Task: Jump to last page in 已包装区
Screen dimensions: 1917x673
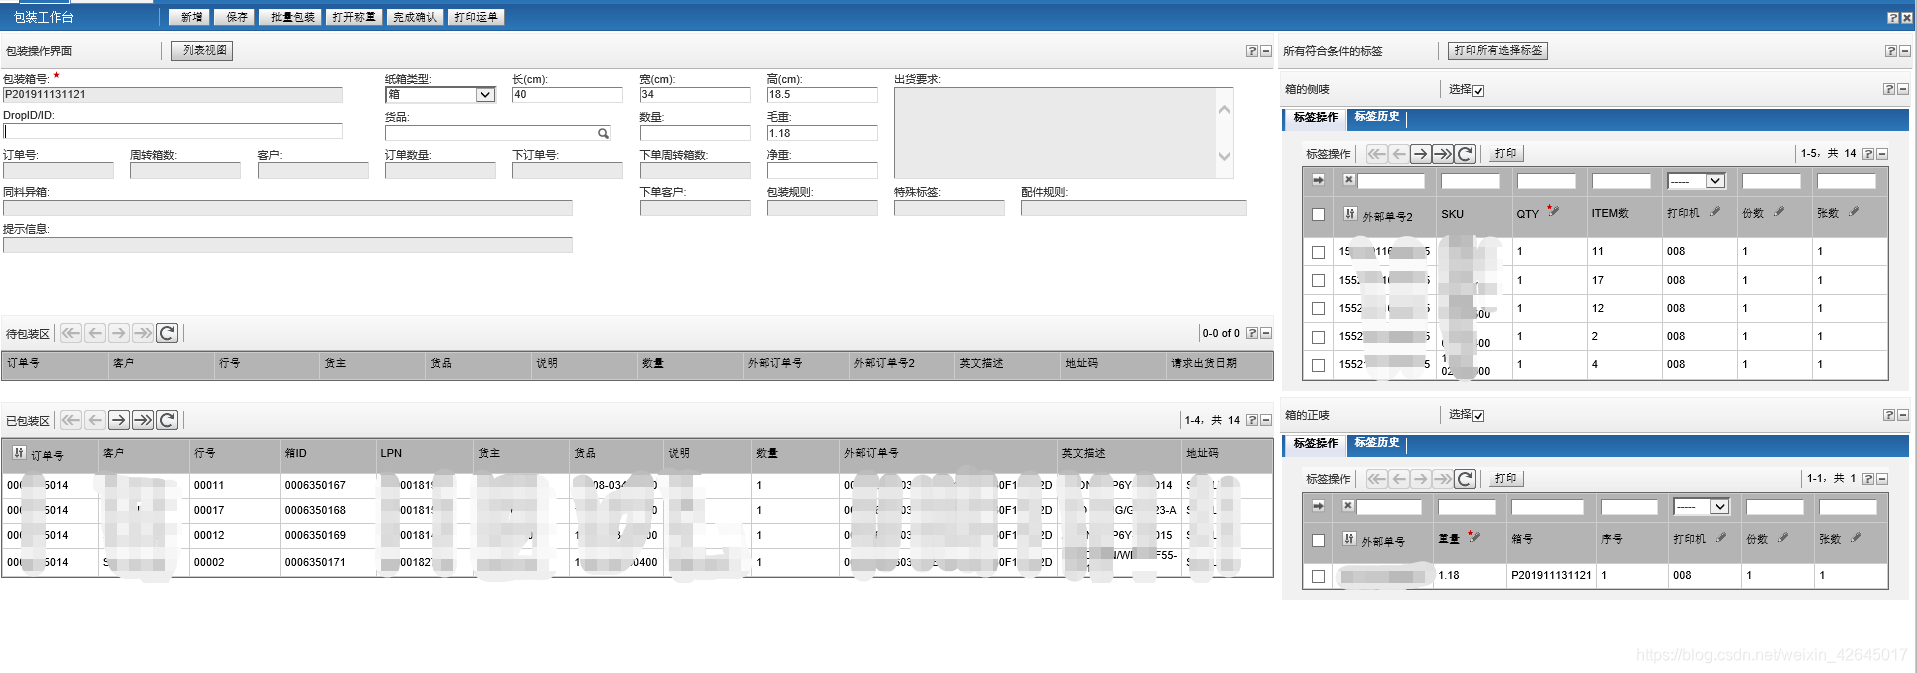Action: (143, 420)
